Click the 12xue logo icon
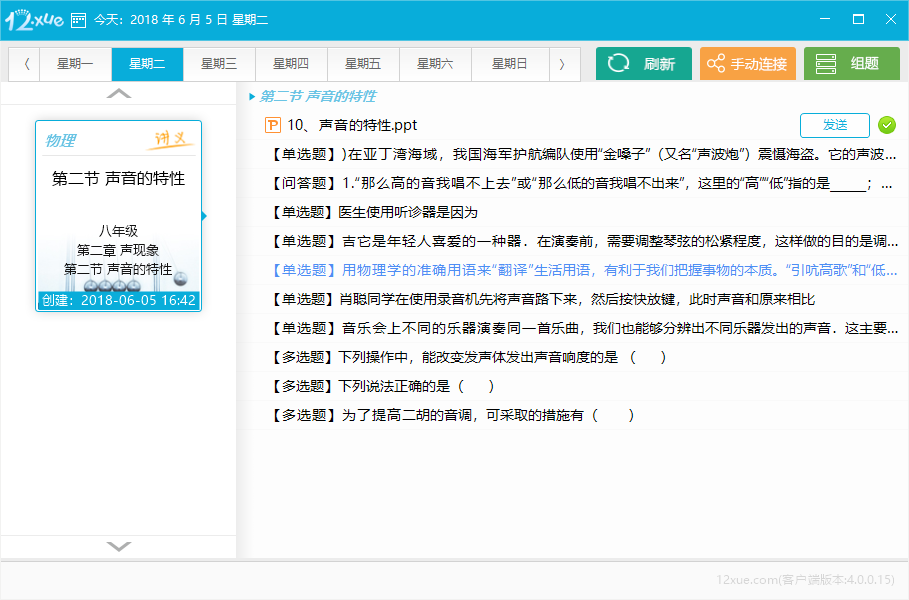Image resolution: width=909 pixels, height=600 pixels. (x=32, y=19)
